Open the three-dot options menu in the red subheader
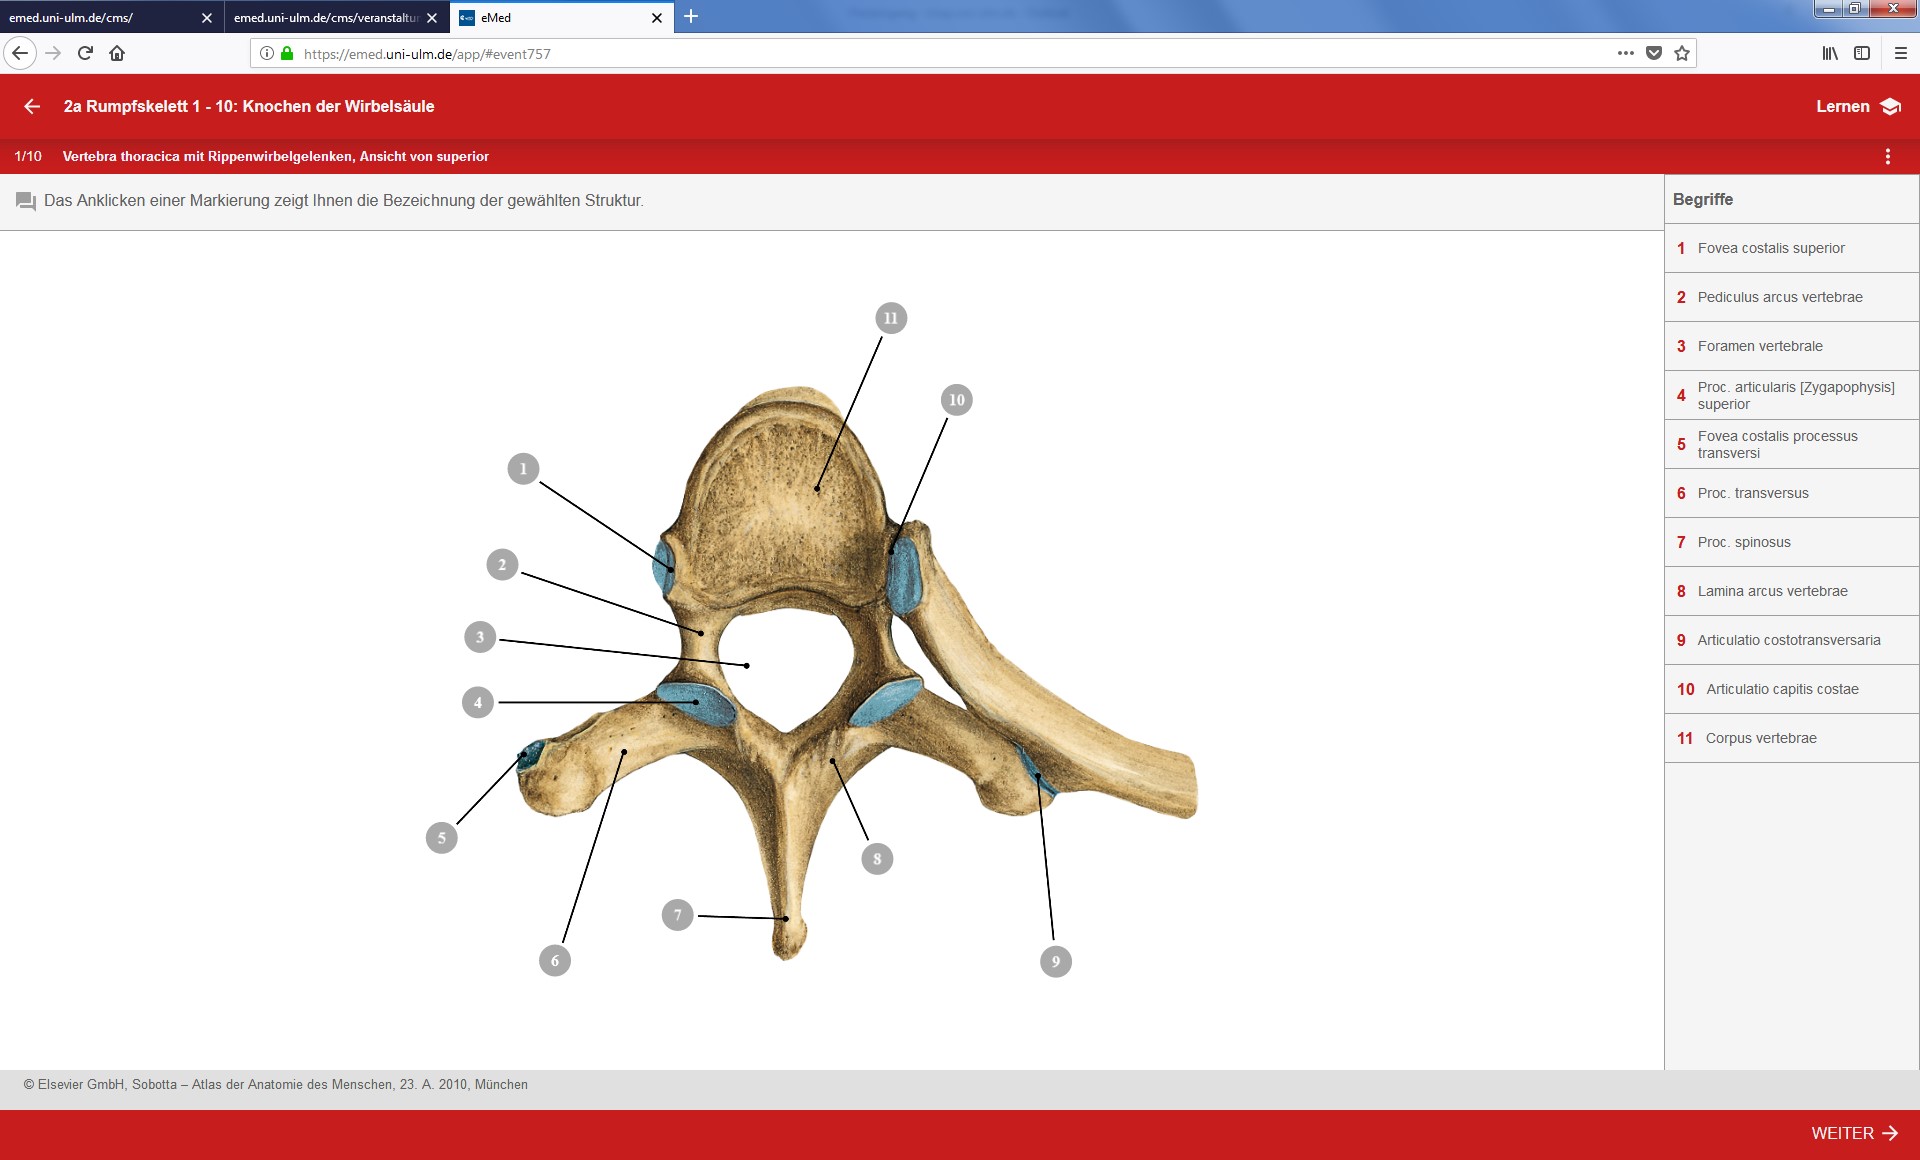 [x=1888, y=156]
